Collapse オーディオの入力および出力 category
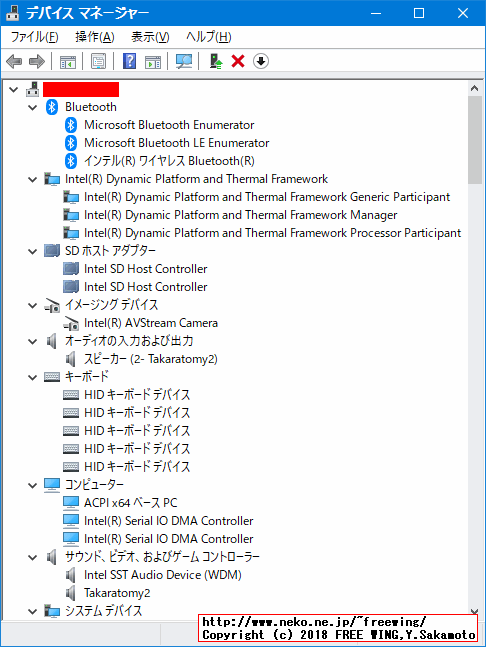This screenshot has height=647, width=486. [x=33, y=342]
